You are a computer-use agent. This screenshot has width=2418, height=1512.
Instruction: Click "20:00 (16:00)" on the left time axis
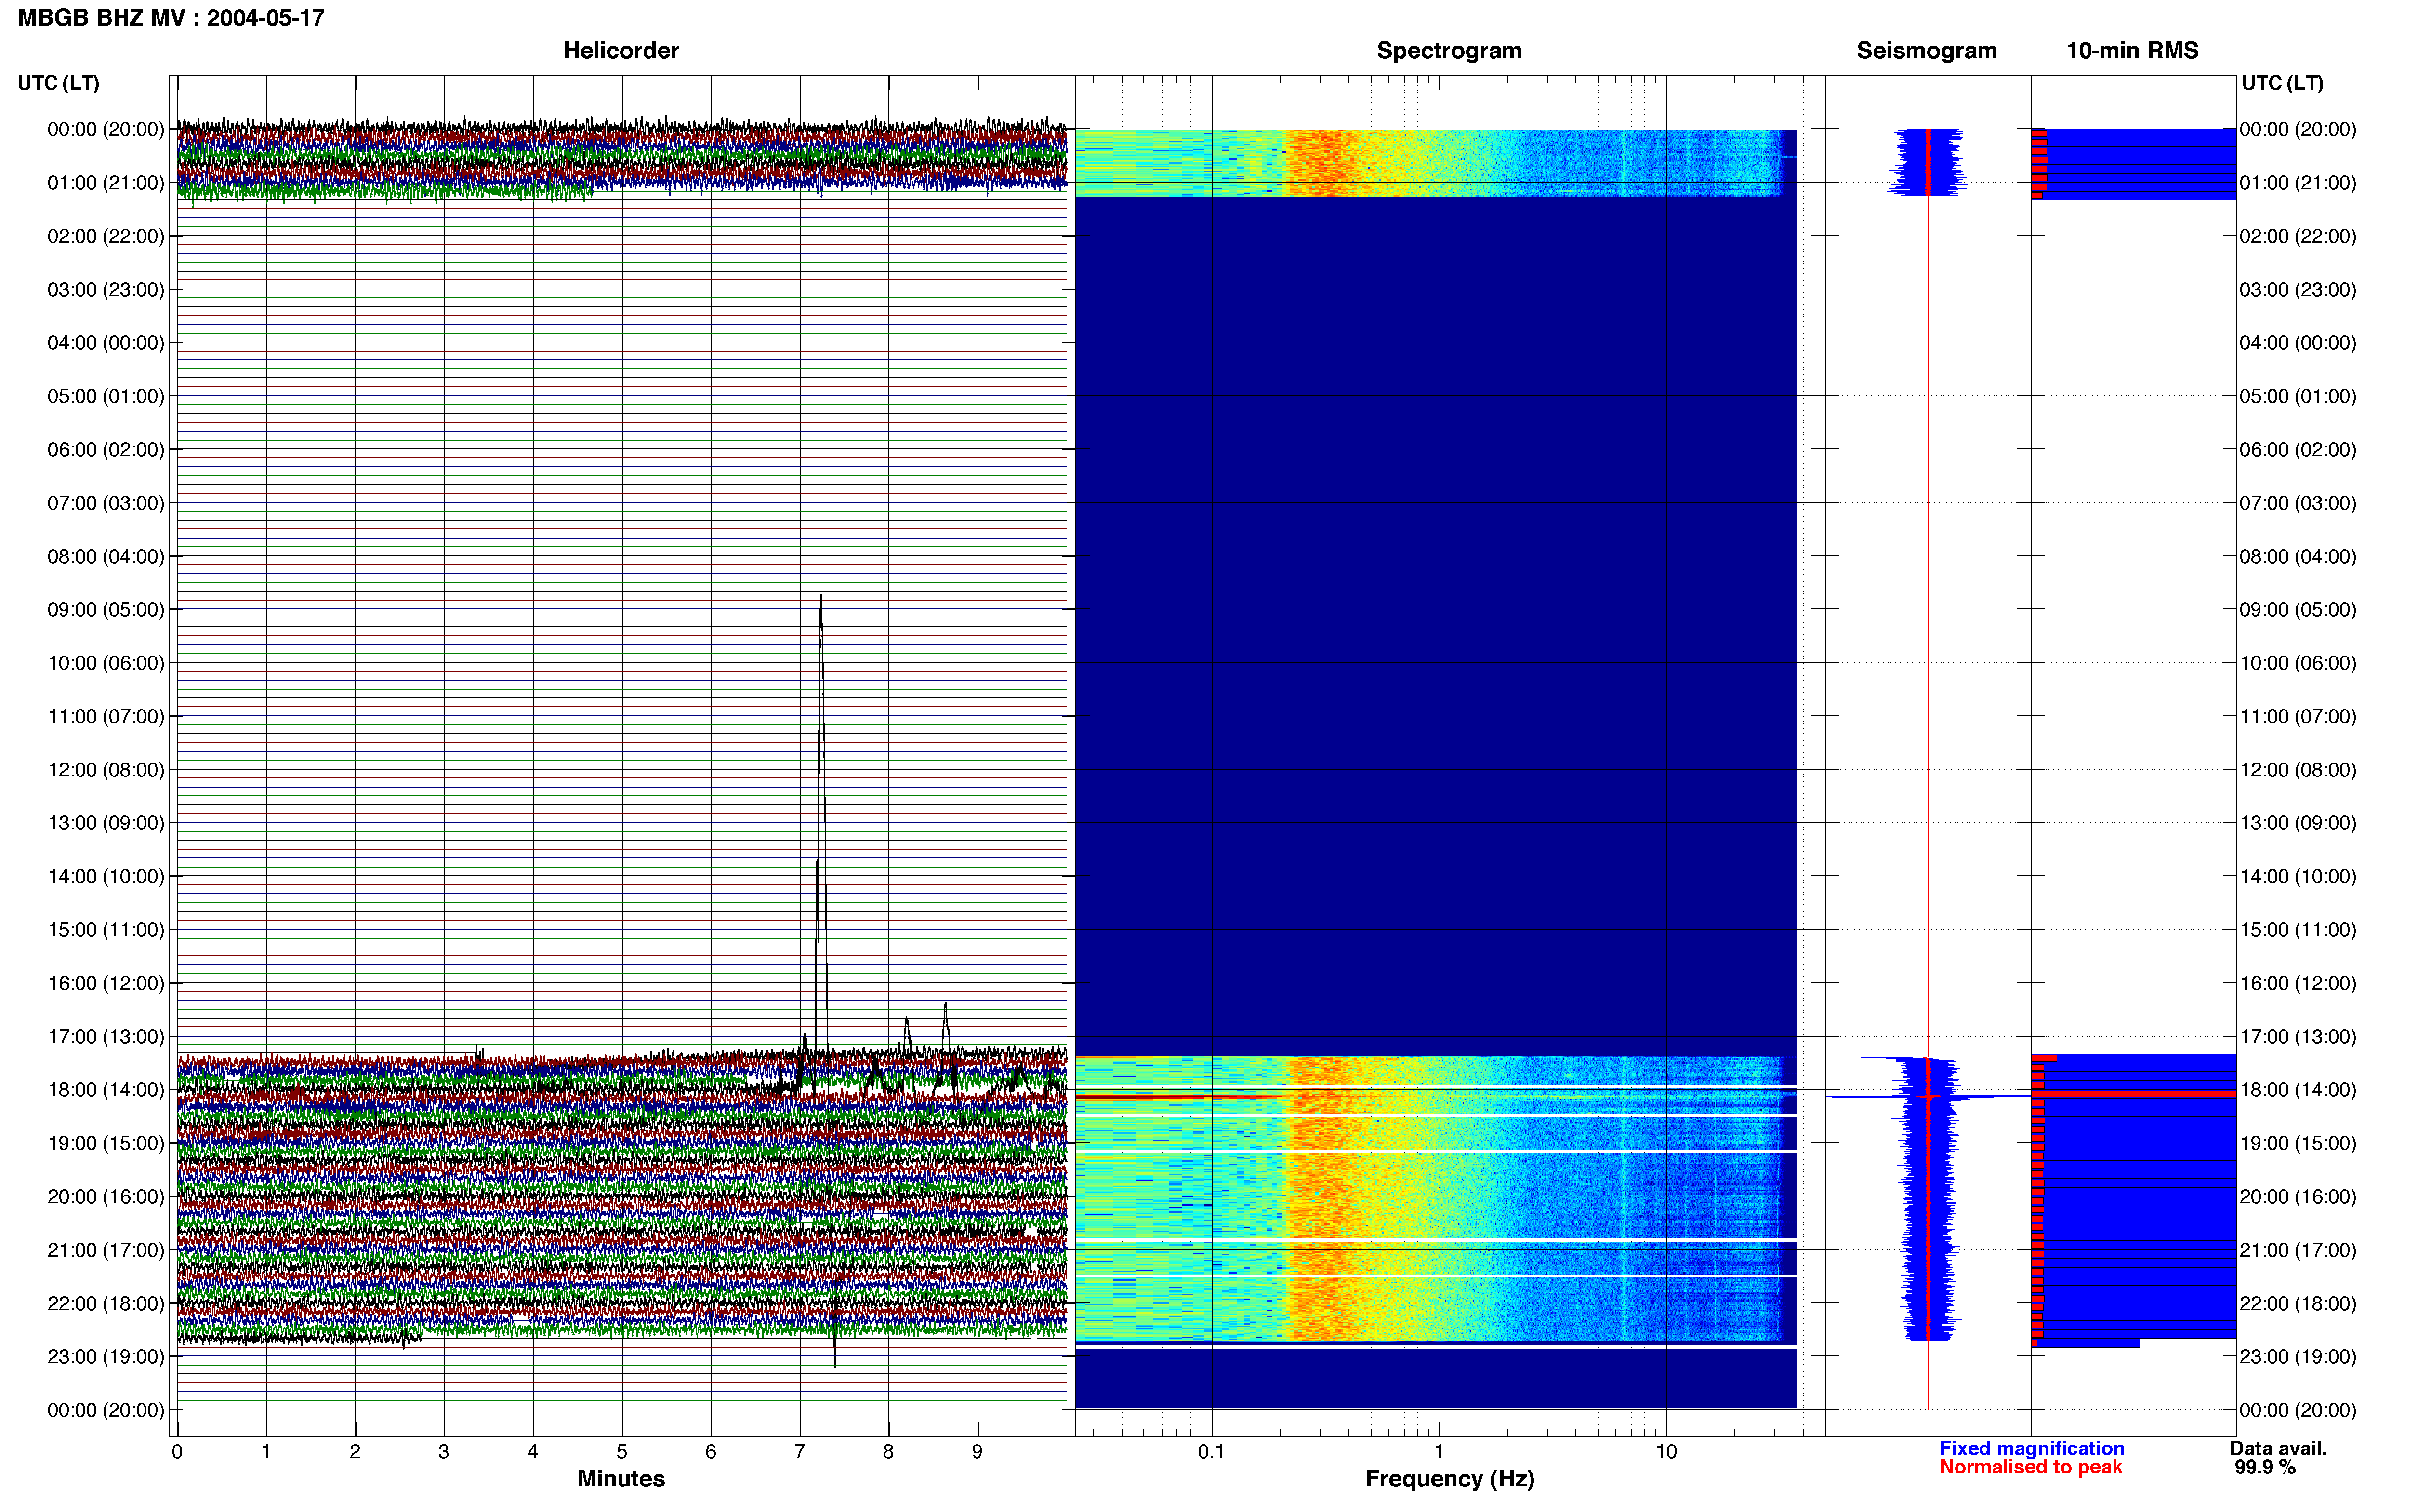(x=105, y=1197)
